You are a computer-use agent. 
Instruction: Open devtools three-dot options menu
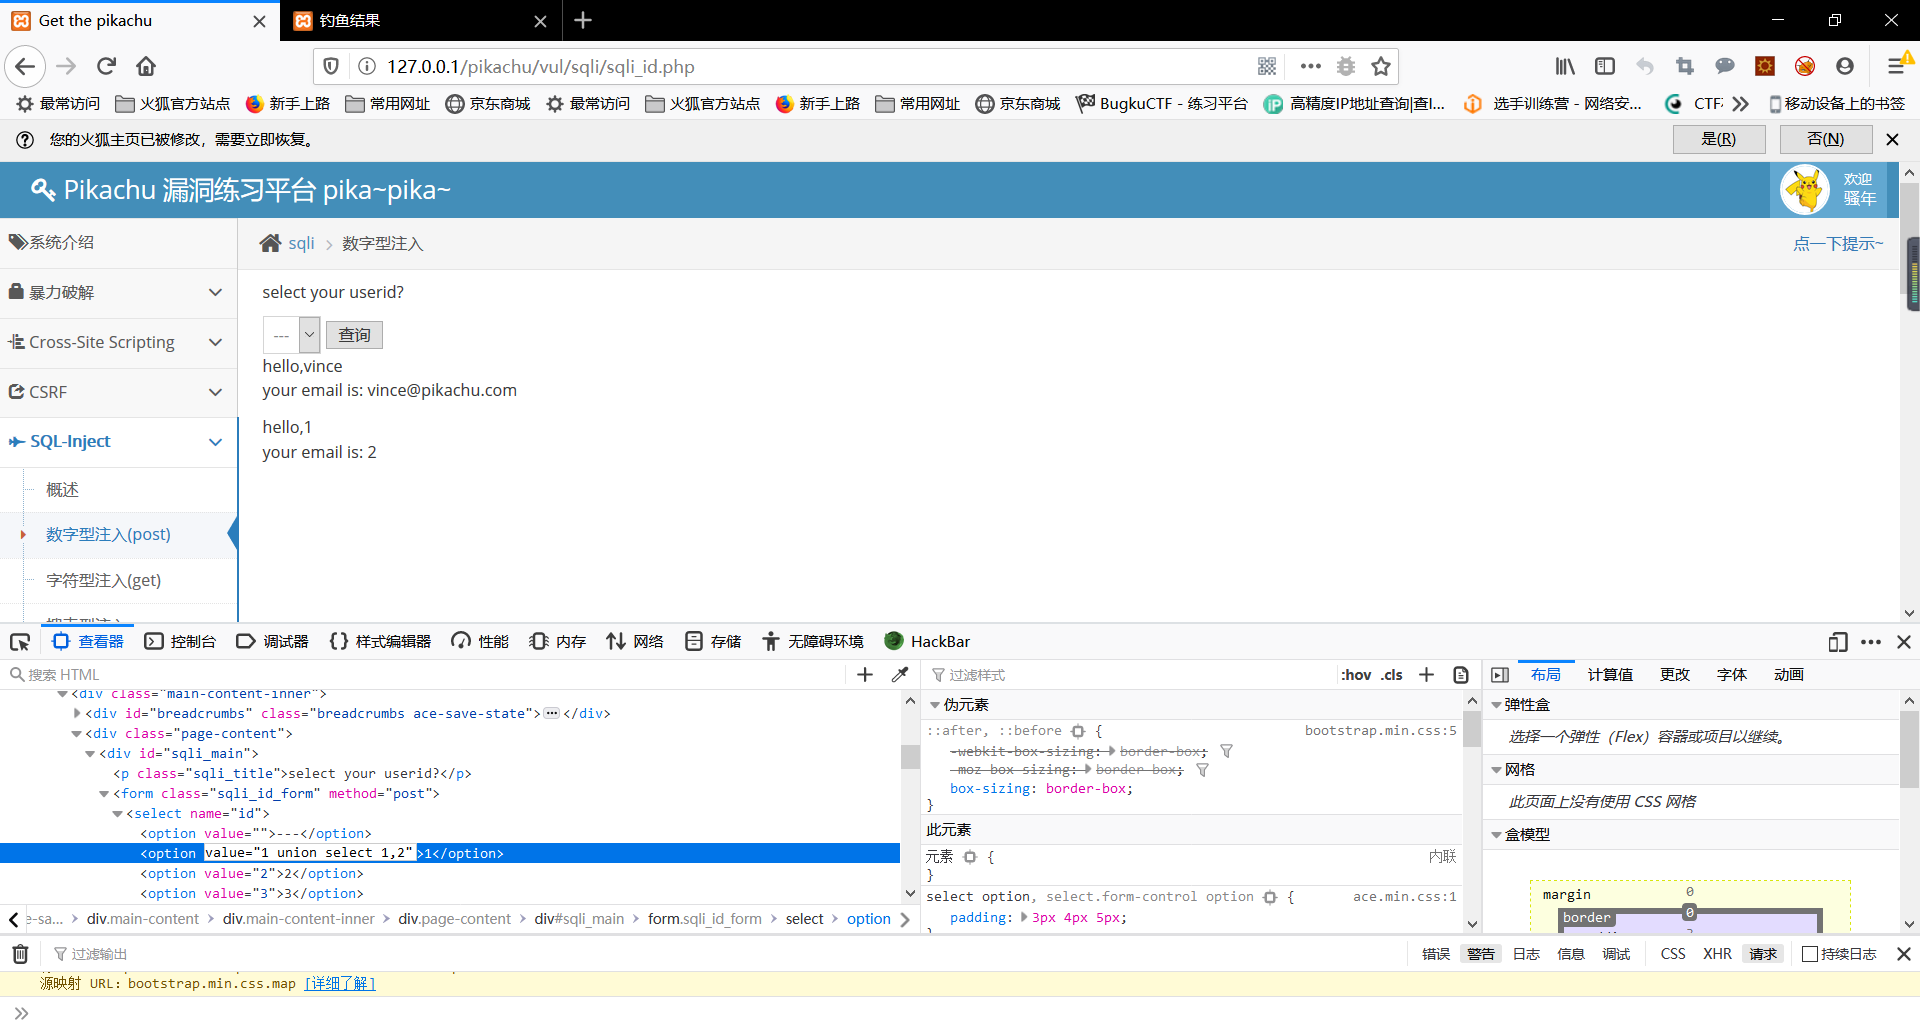pyautogui.click(x=1871, y=642)
